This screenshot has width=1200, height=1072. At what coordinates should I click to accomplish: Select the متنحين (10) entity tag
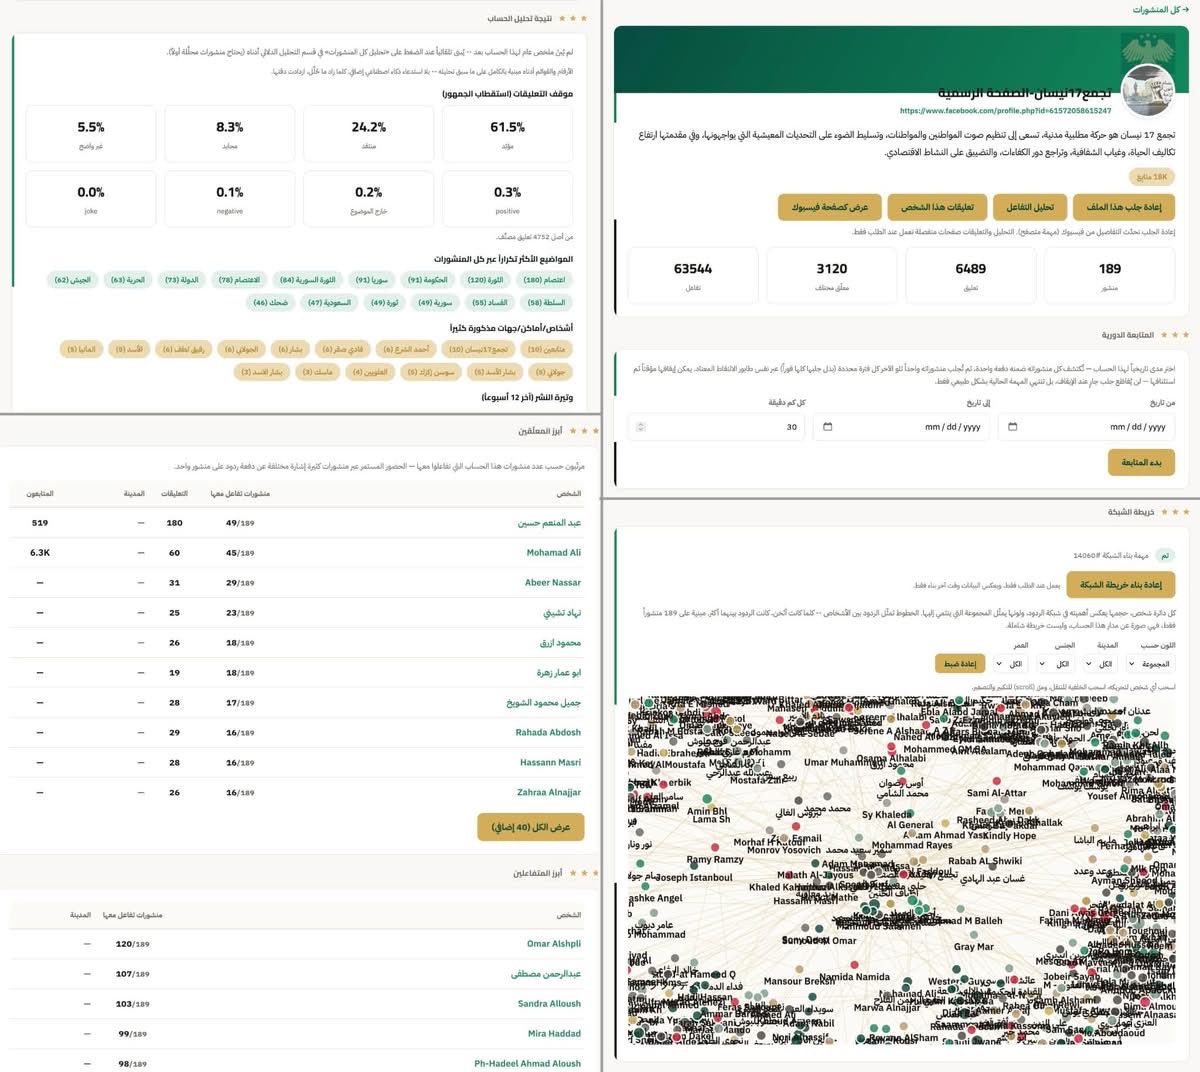(548, 349)
